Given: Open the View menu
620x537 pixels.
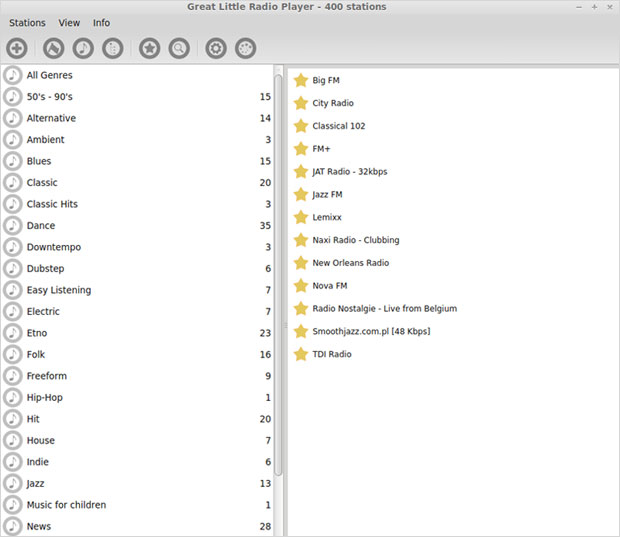Looking at the screenshot, I should coord(69,23).
